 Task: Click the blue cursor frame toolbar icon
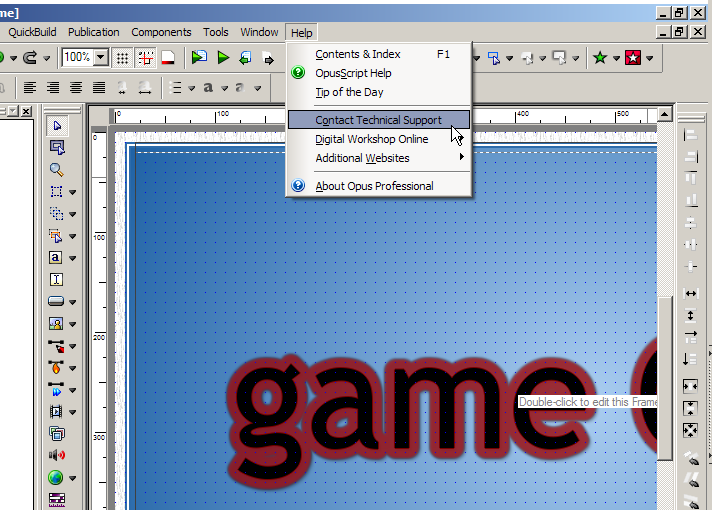494,58
